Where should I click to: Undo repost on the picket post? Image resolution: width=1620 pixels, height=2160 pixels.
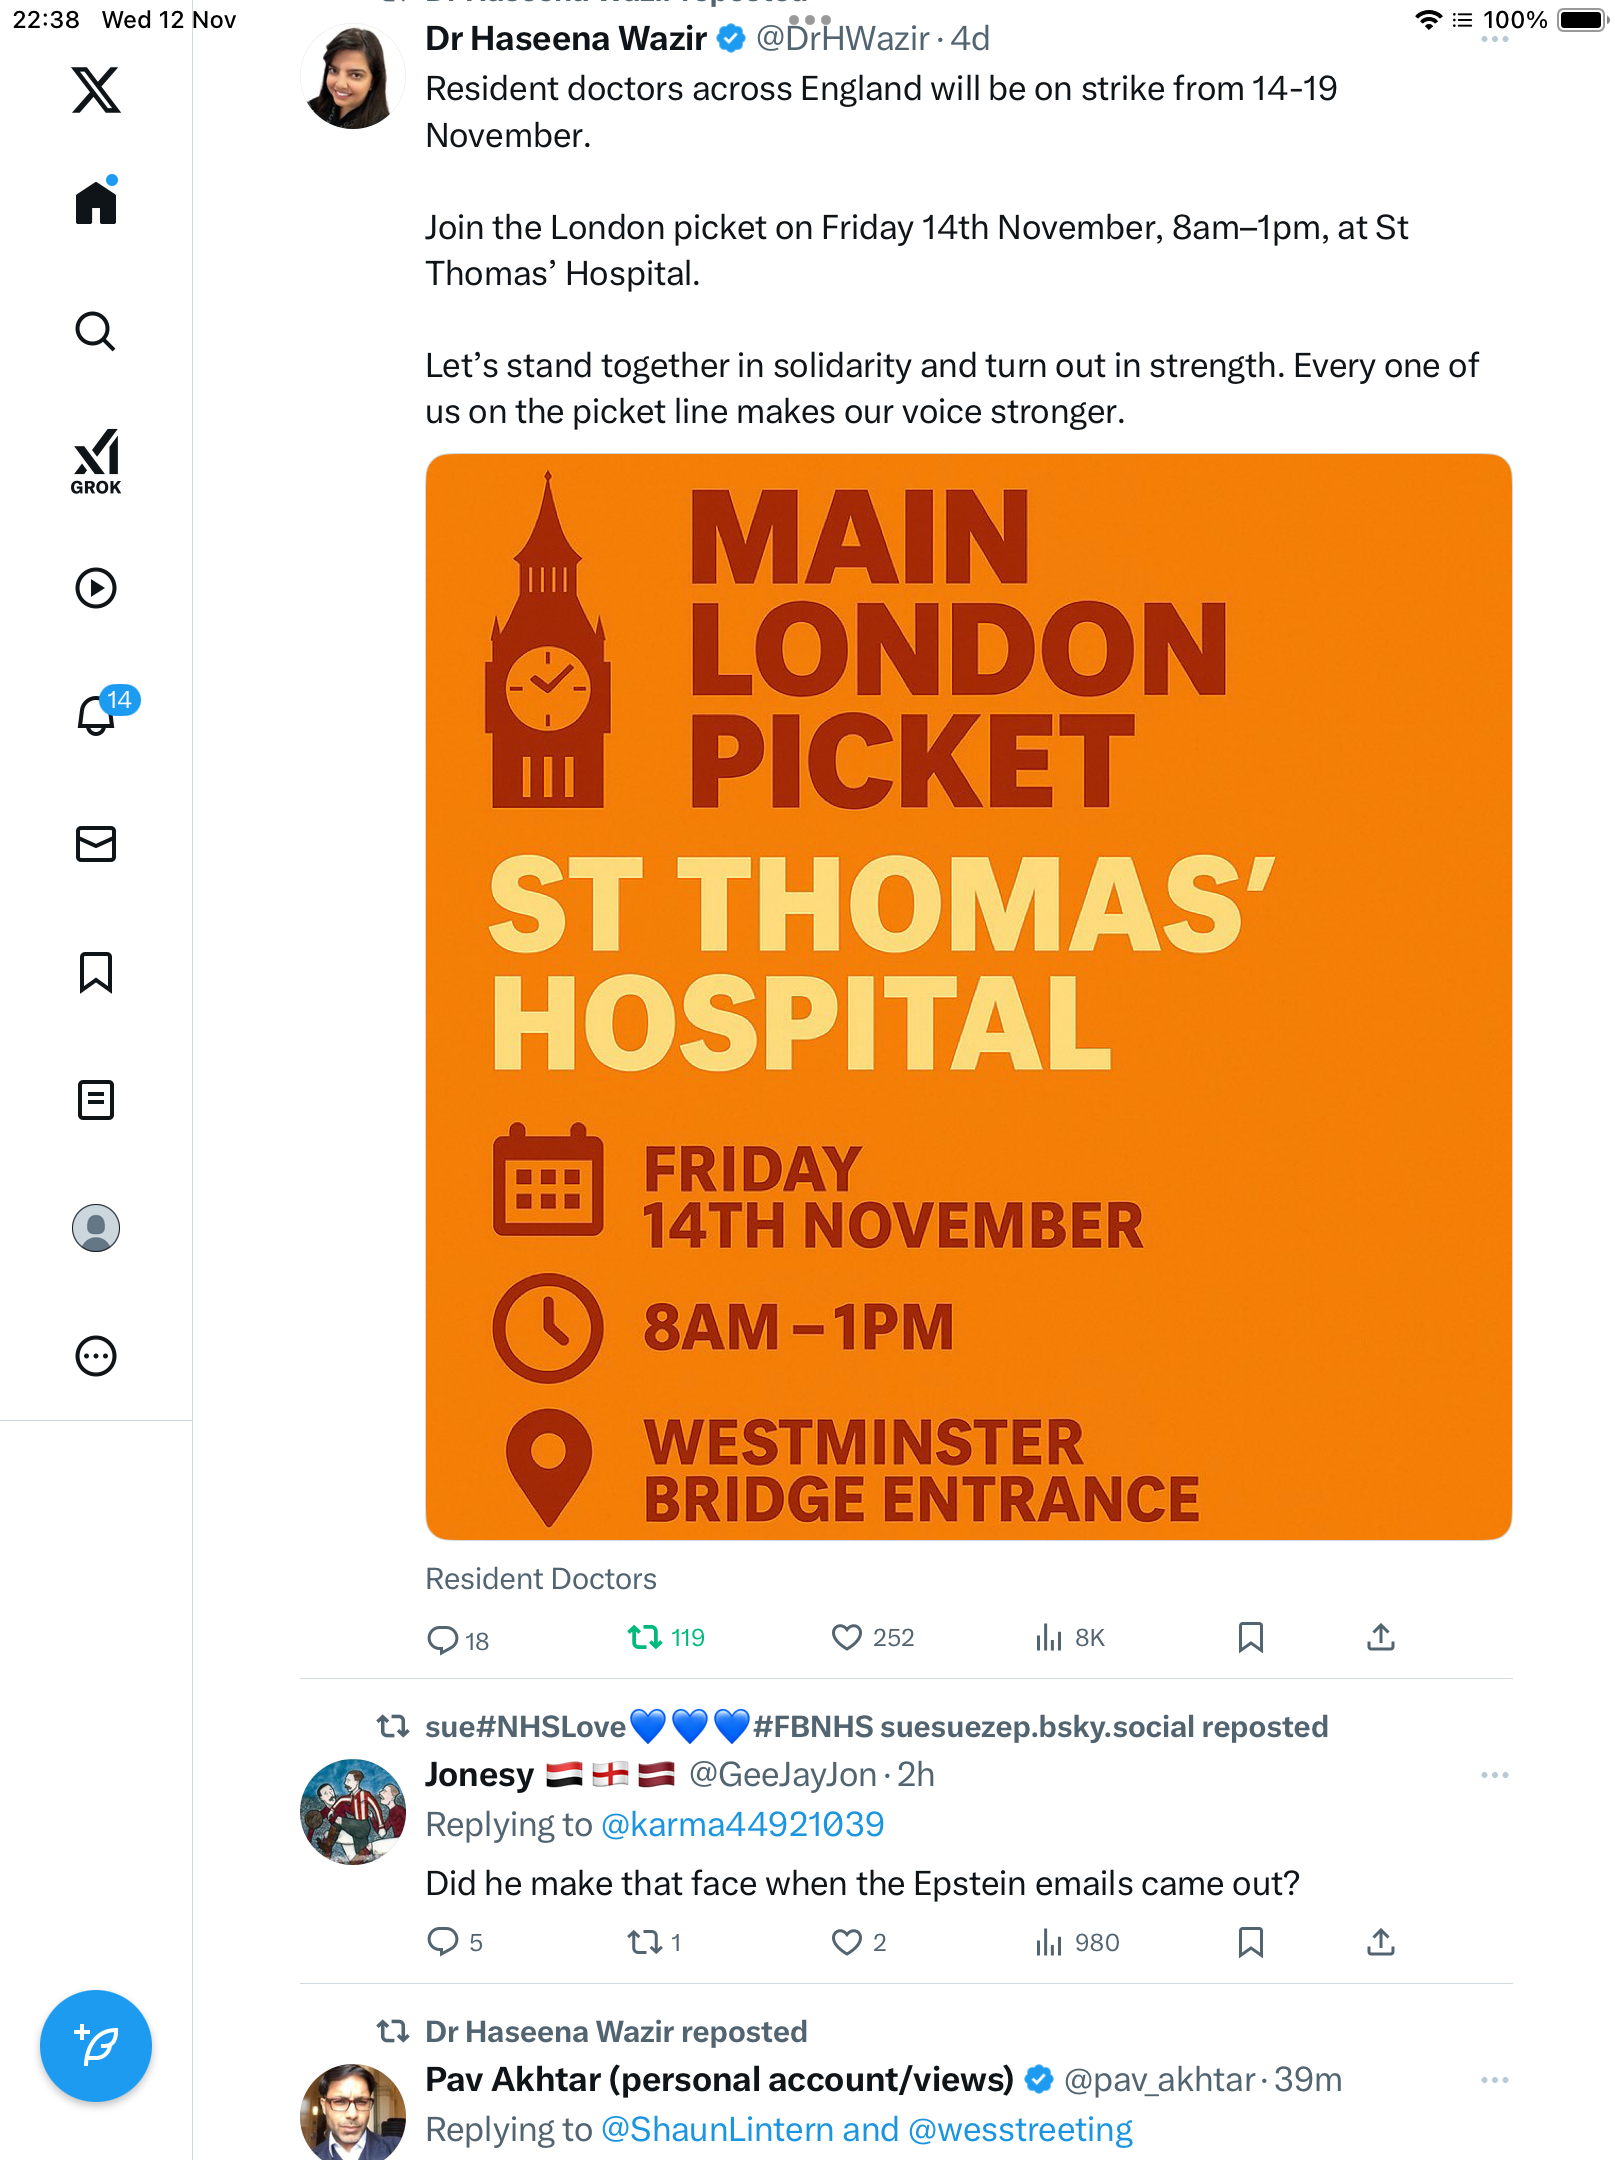tap(645, 1637)
